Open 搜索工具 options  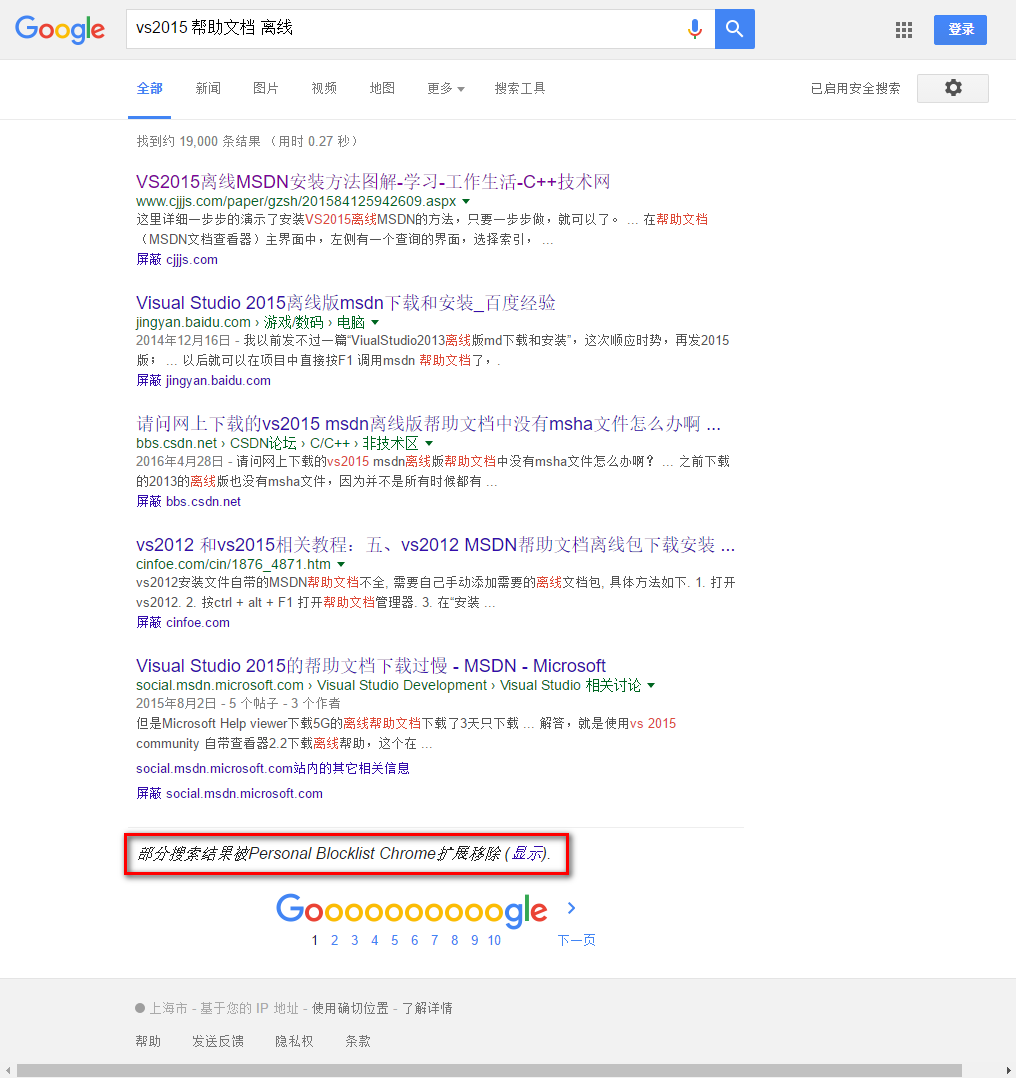pyautogui.click(x=520, y=89)
